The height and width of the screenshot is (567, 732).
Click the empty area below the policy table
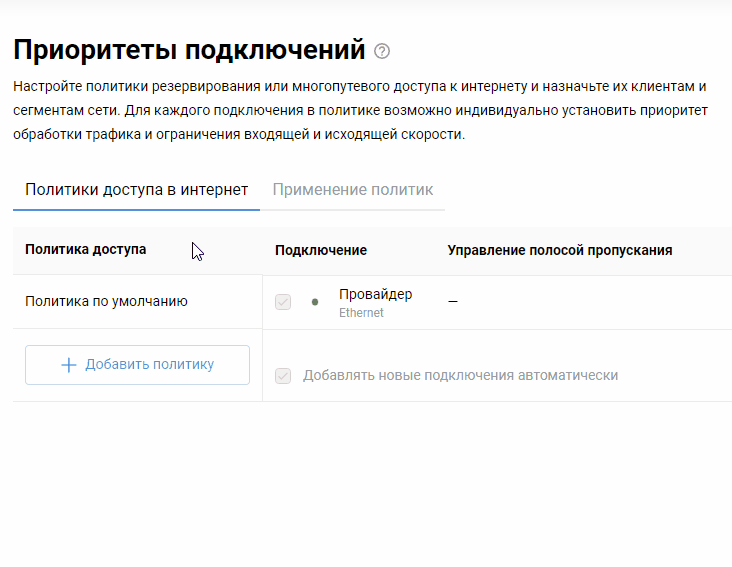(366, 480)
